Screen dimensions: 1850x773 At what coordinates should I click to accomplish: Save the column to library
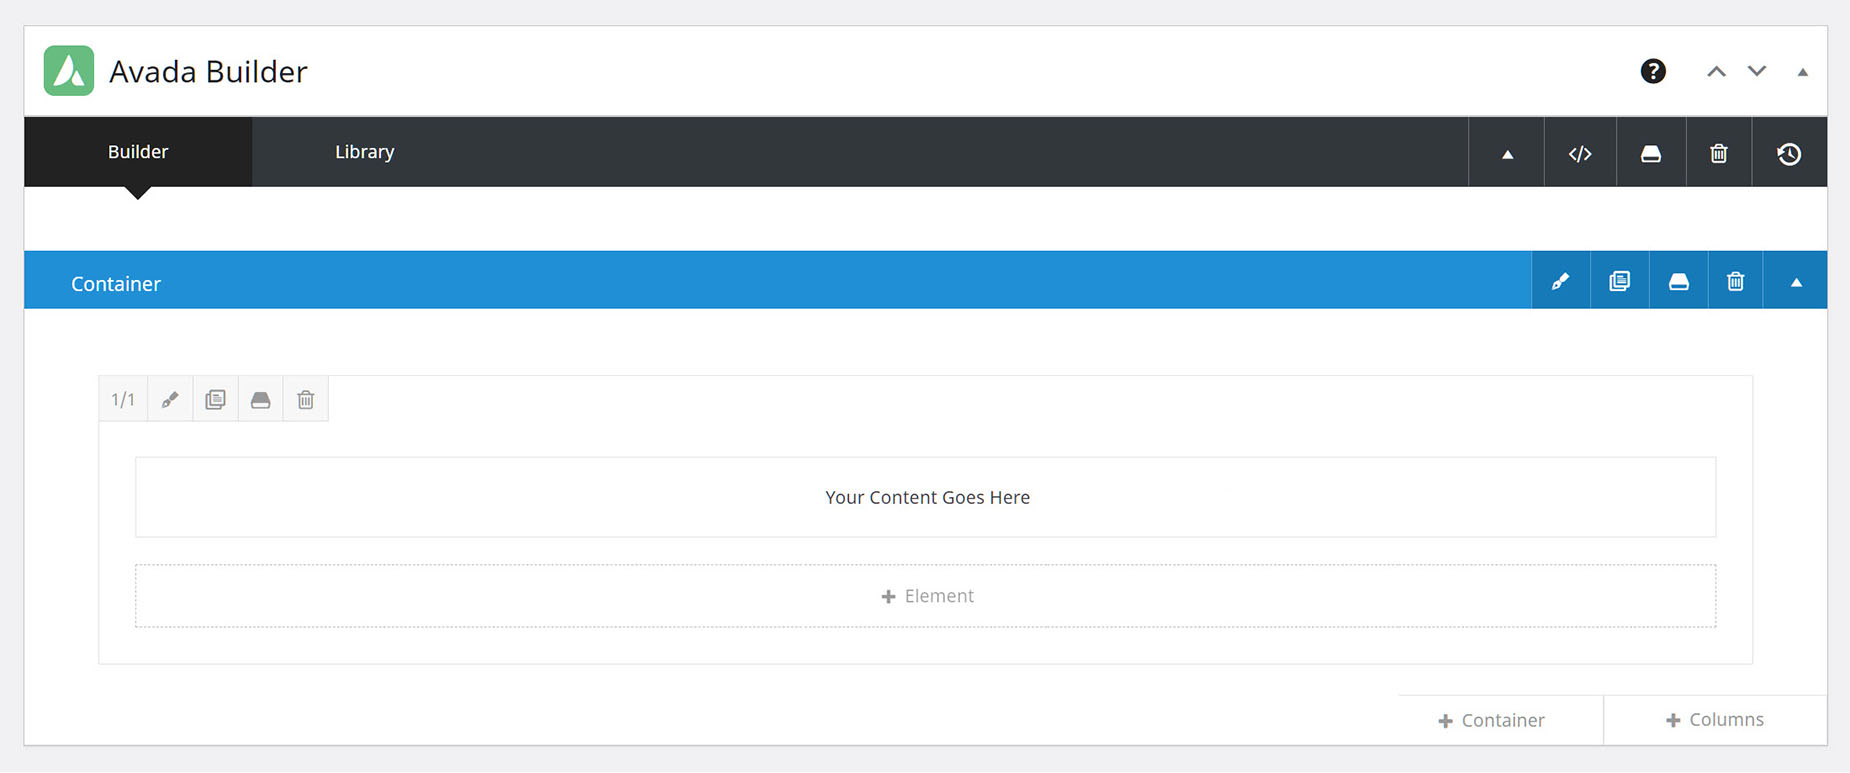pos(260,399)
